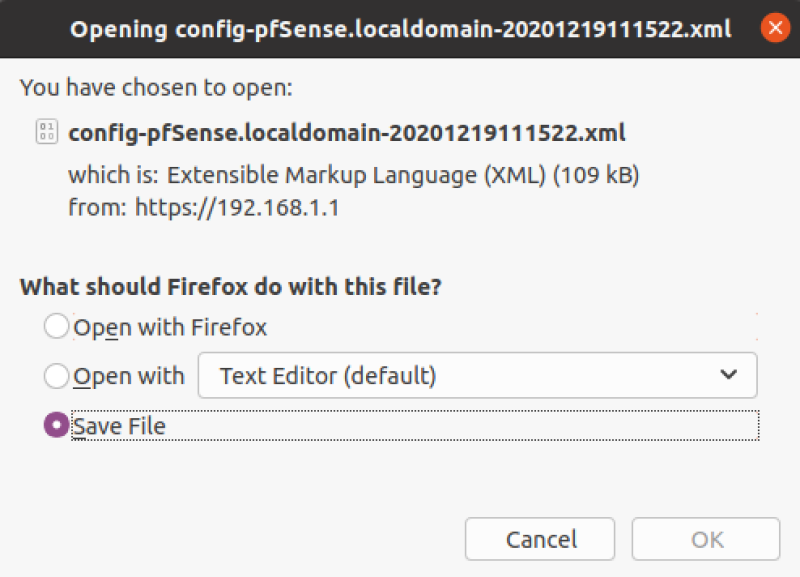Confirm the choice with OK button

[706, 539]
